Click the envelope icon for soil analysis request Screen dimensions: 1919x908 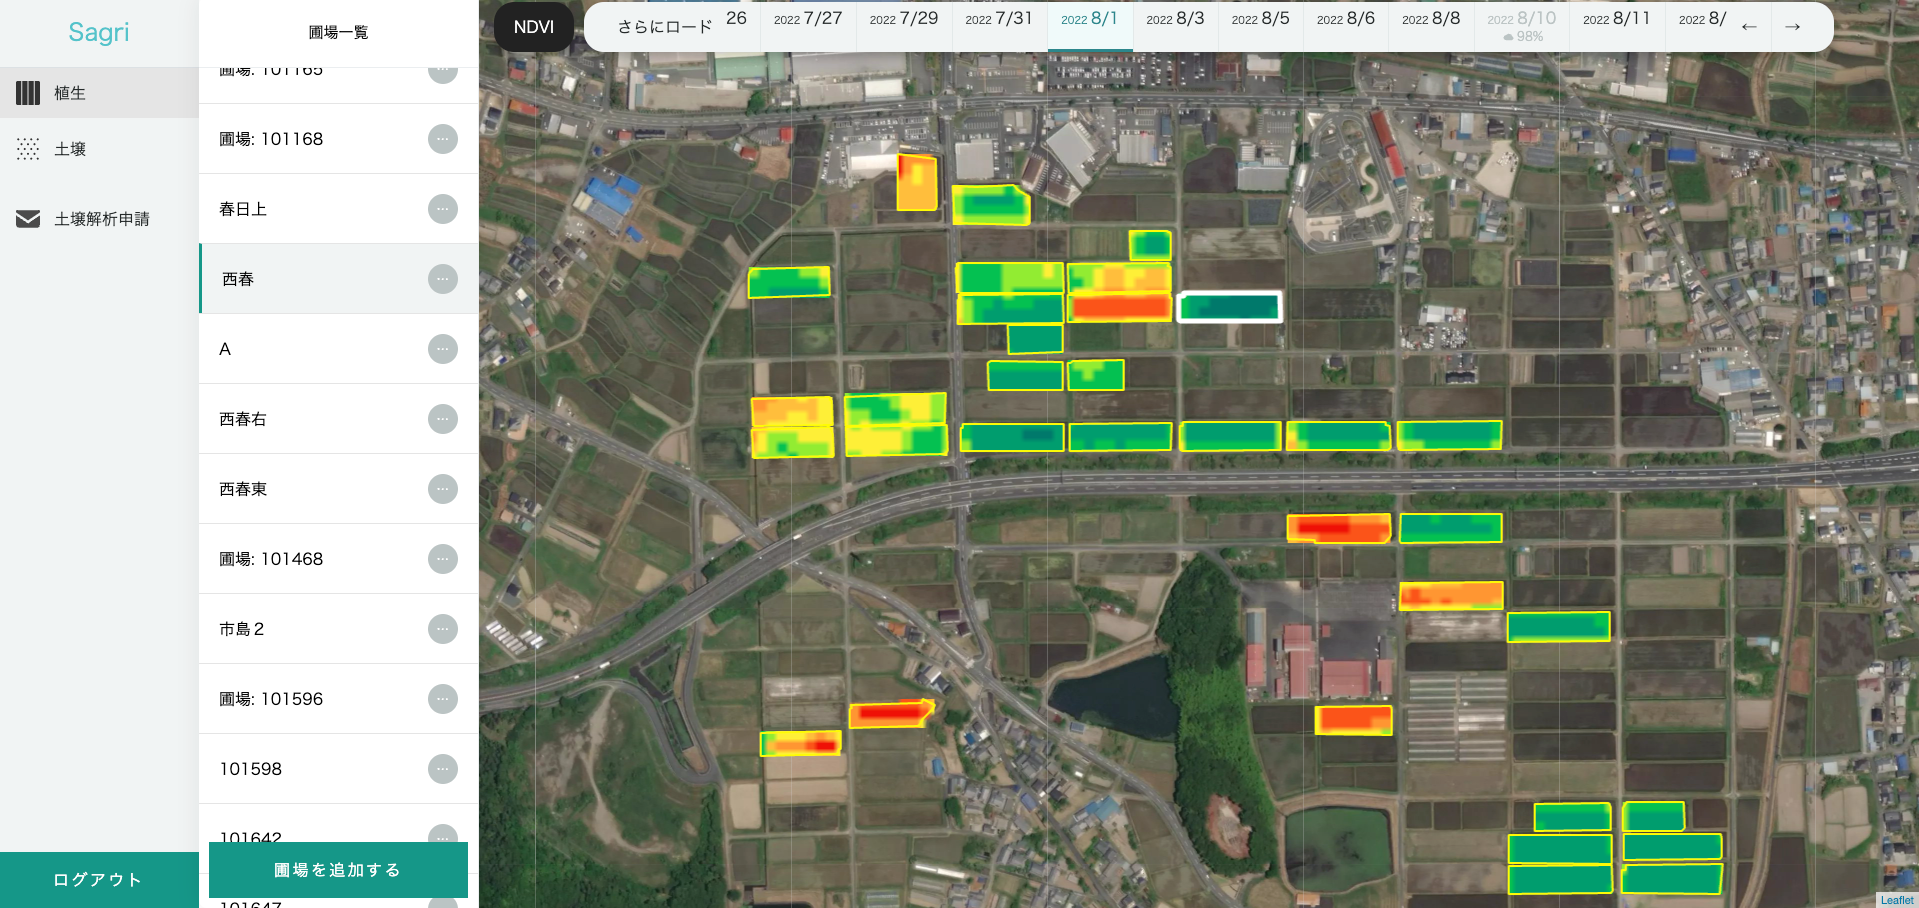click(x=28, y=219)
